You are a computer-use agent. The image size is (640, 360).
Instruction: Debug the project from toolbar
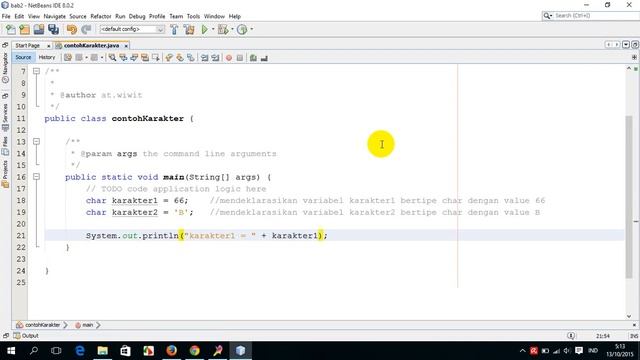coord(223,29)
